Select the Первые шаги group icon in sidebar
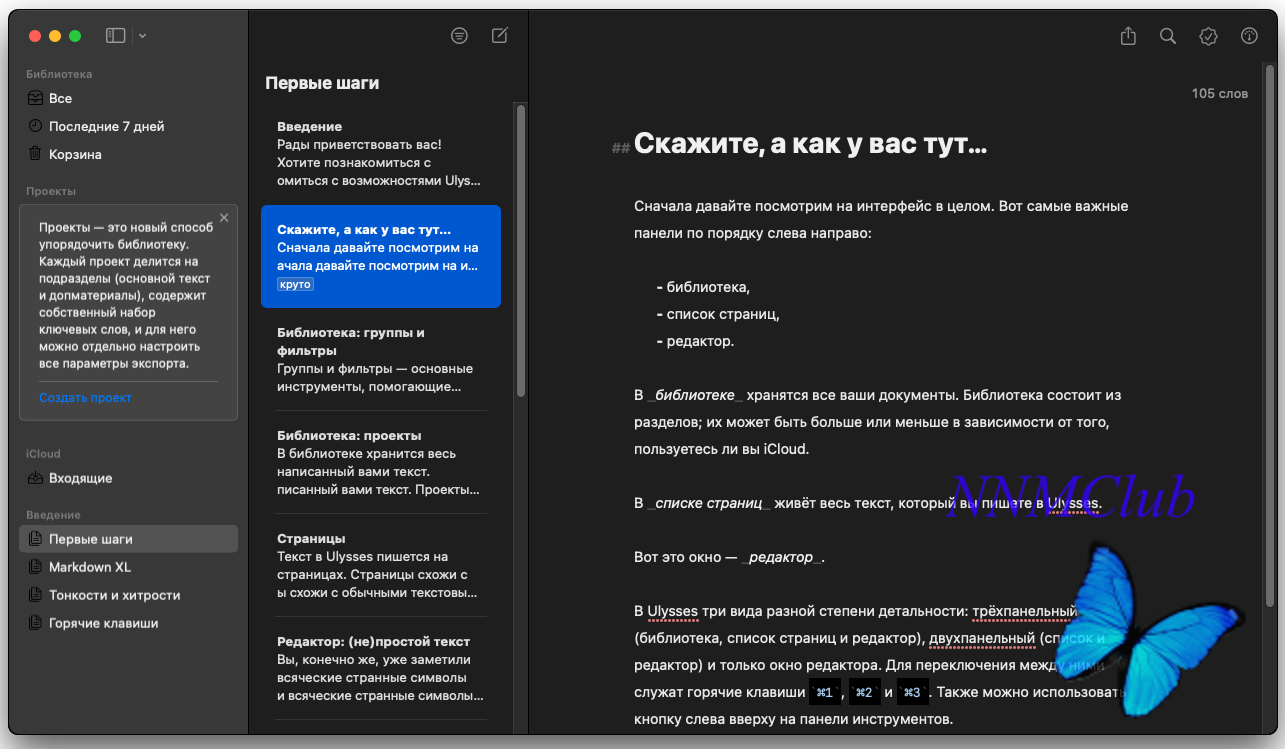Viewport: 1285px width, 749px height. click(x=35, y=539)
